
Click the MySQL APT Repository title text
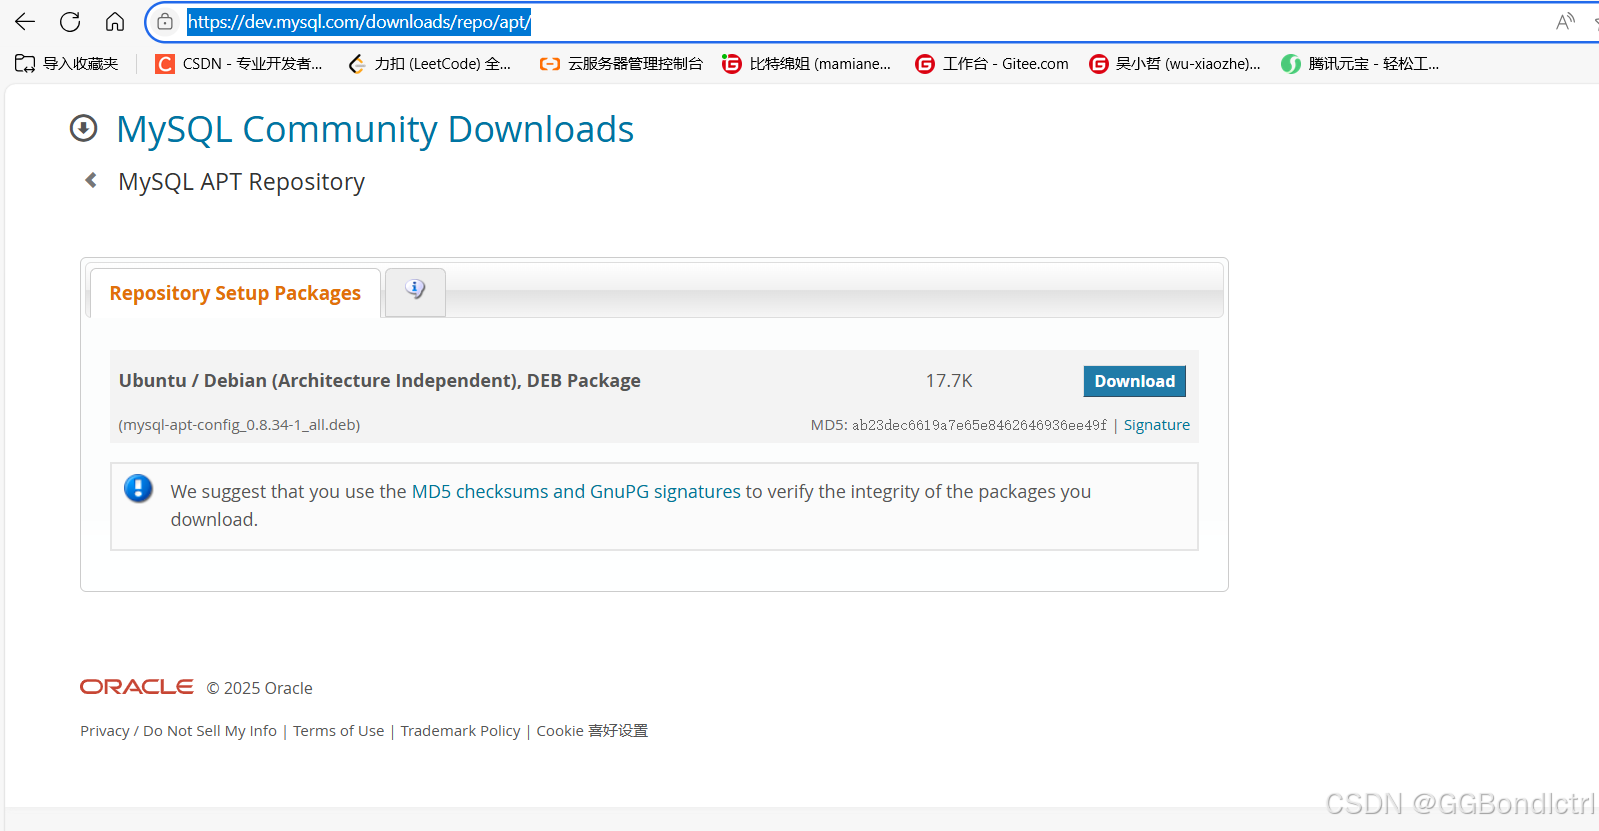(241, 182)
